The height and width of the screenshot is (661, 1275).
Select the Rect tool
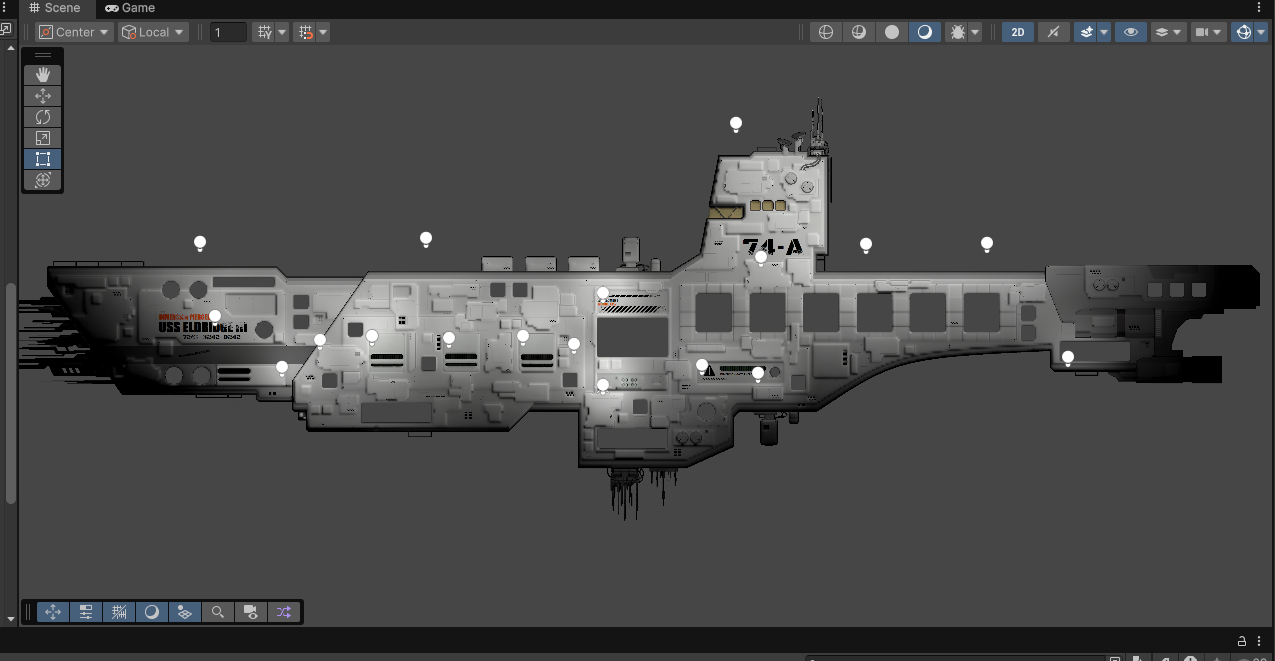[43, 159]
